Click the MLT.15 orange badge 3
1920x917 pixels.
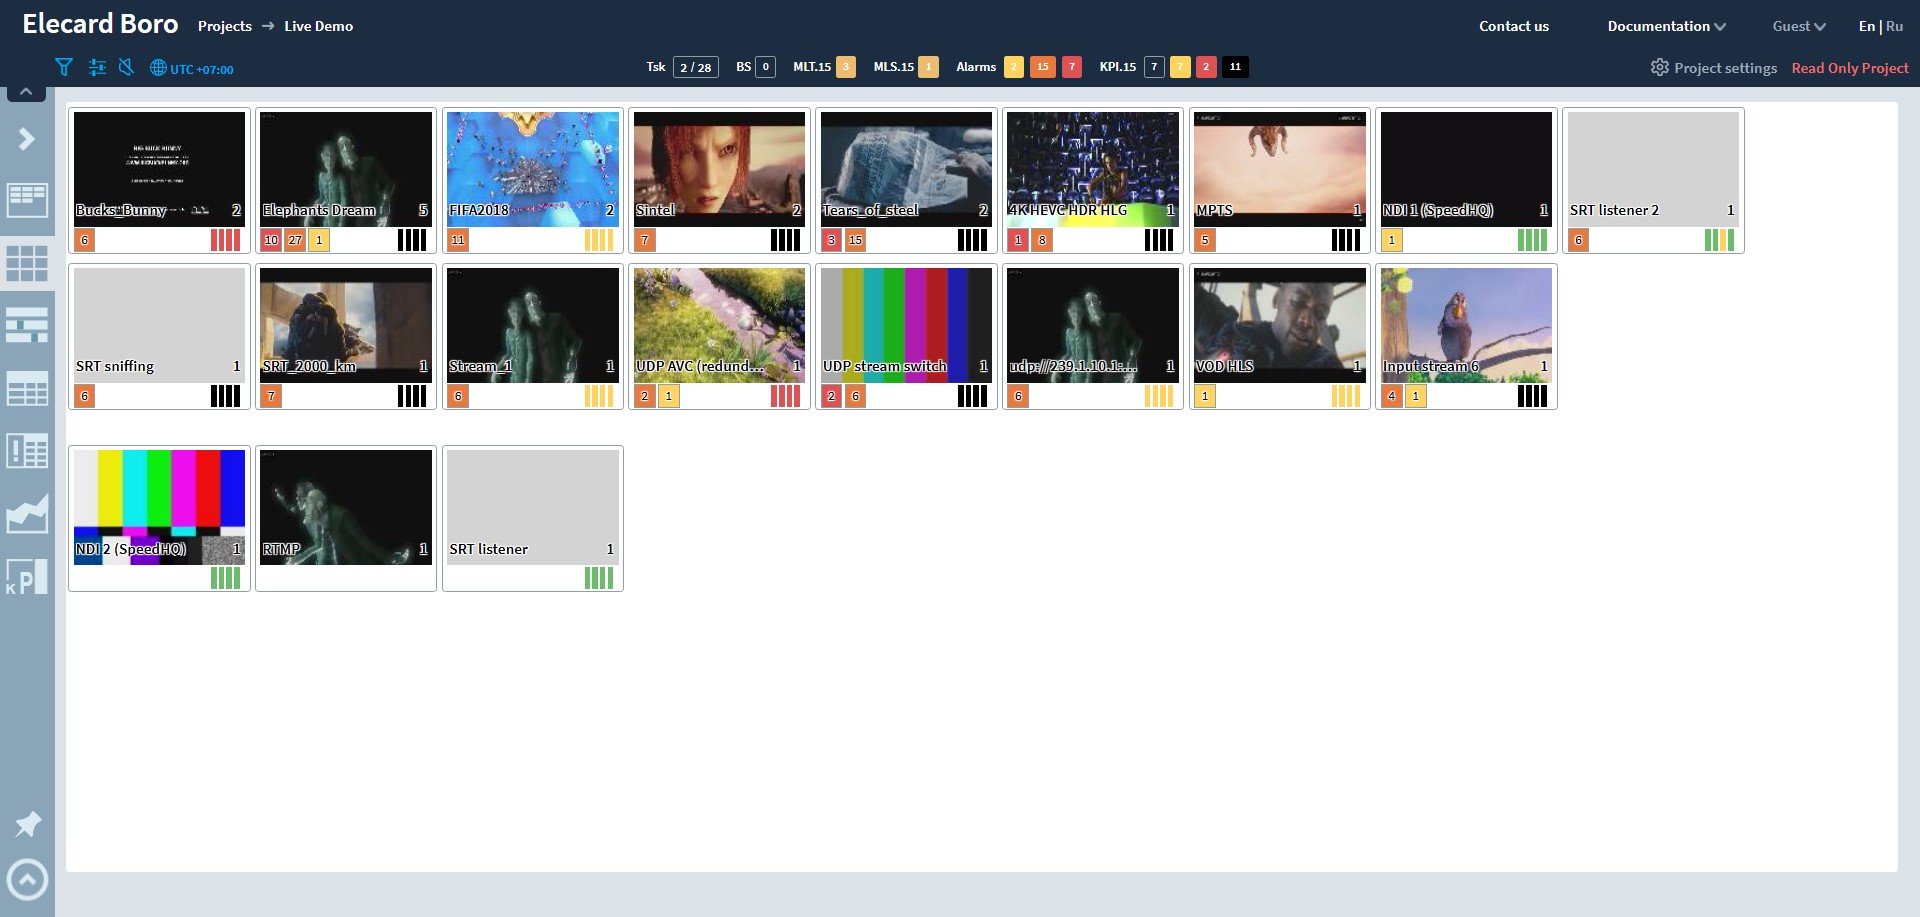pyautogui.click(x=846, y=67)
